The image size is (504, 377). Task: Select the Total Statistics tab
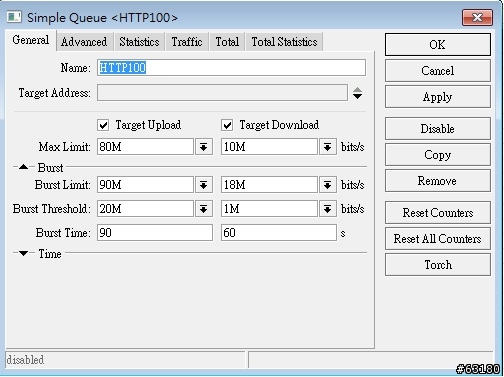coord(284,42)
